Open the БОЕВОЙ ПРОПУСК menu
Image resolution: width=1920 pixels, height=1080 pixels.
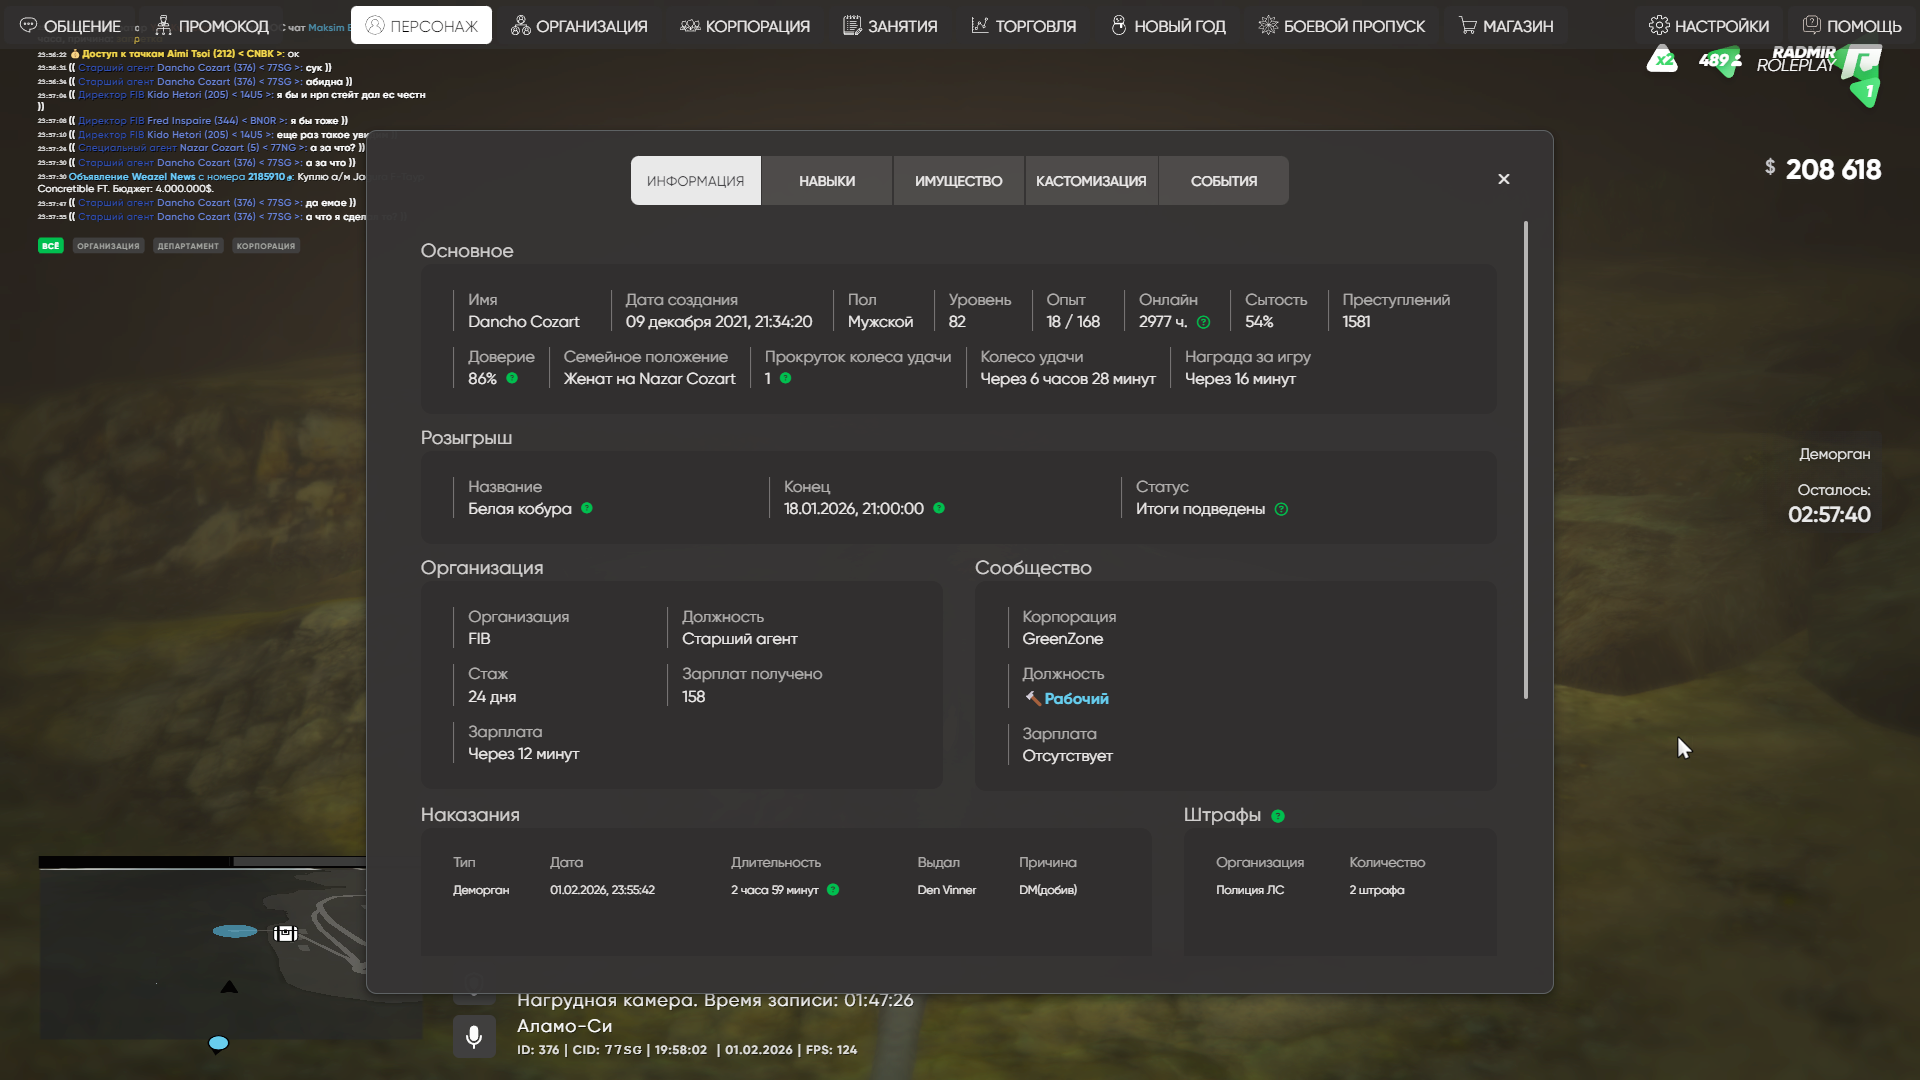(1341, 26)
